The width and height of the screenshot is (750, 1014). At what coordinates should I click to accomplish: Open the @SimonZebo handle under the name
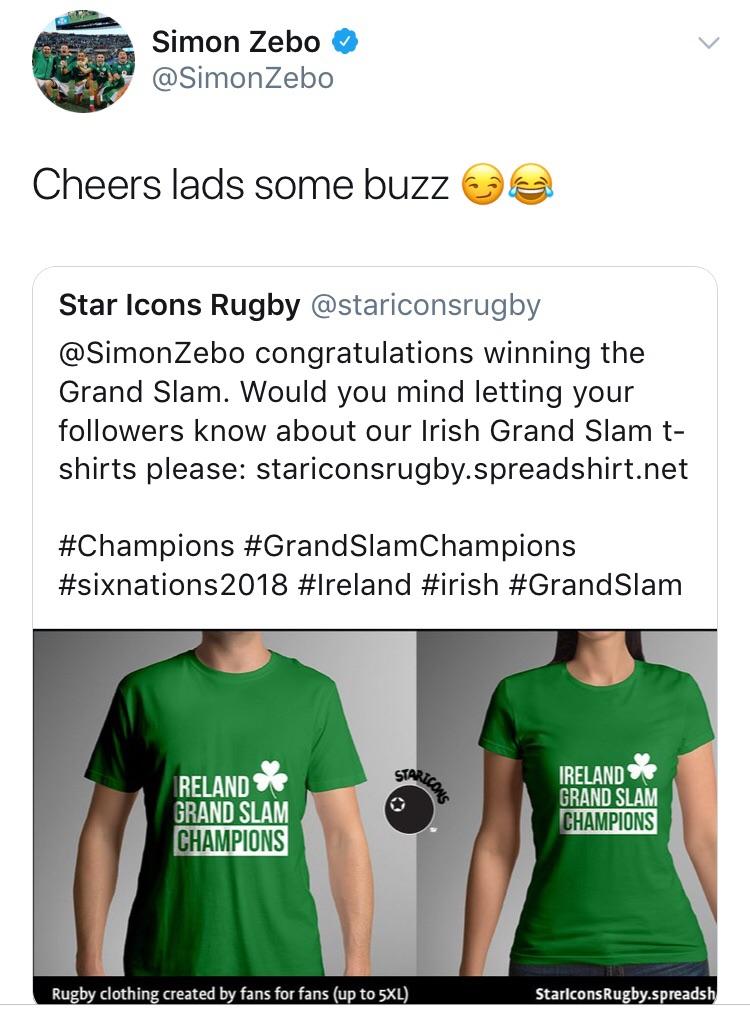(x=242, y=78)
